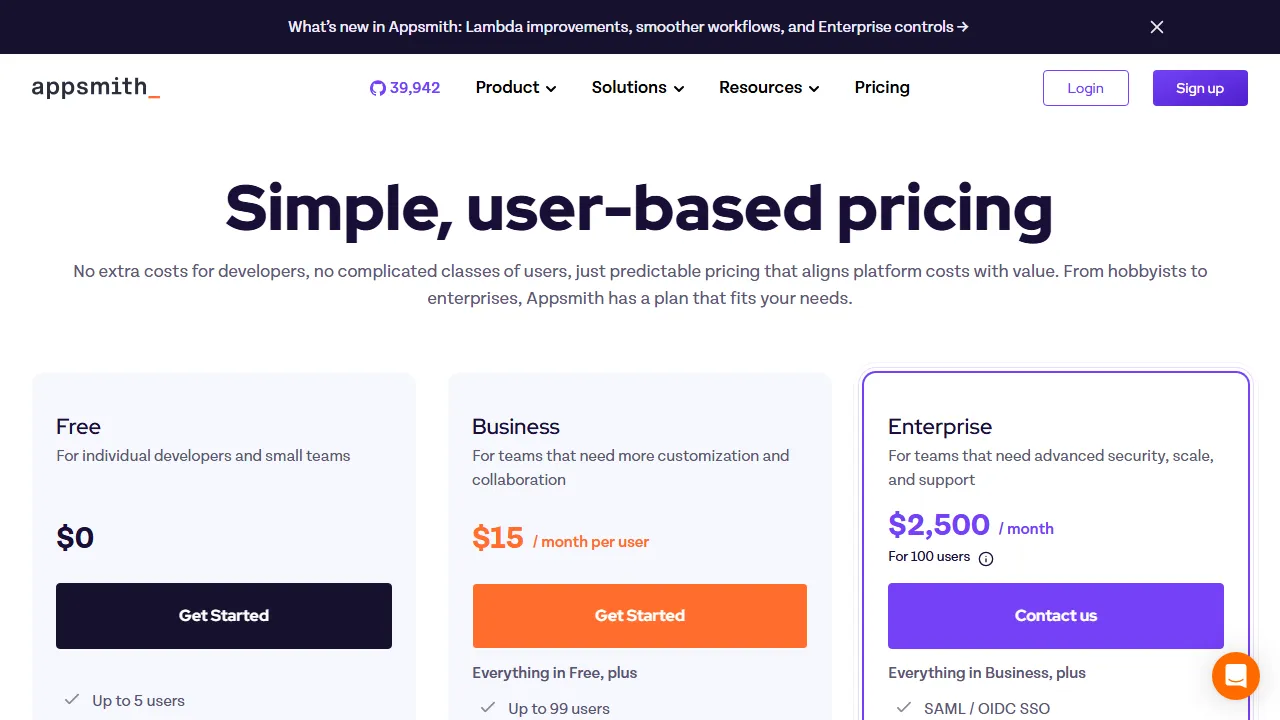The image size is (1280, 720).
Task: Expand the Product menu
Action: (x=516, y=88)
